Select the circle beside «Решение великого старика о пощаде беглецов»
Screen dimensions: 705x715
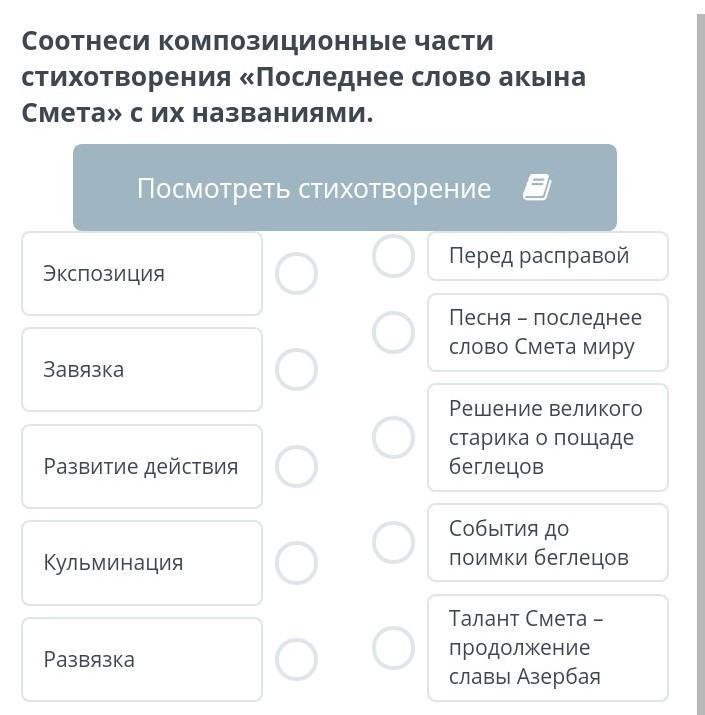tap(393, 437)
